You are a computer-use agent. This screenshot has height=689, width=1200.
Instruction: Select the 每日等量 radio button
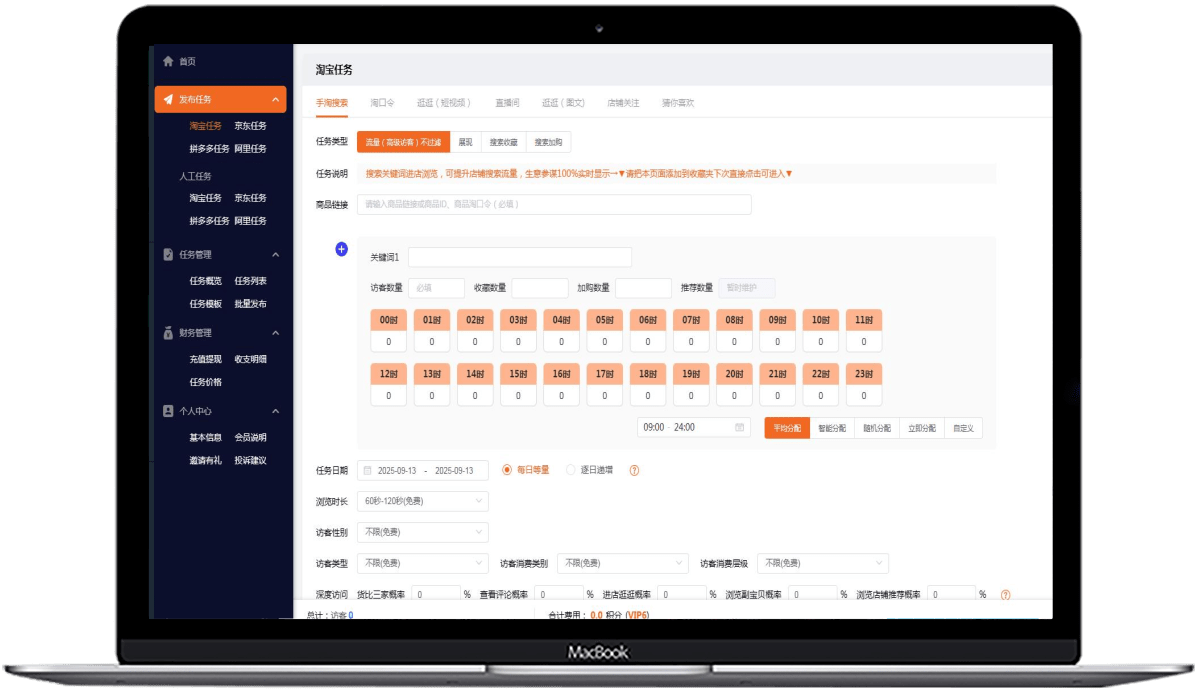click(508, 470)
